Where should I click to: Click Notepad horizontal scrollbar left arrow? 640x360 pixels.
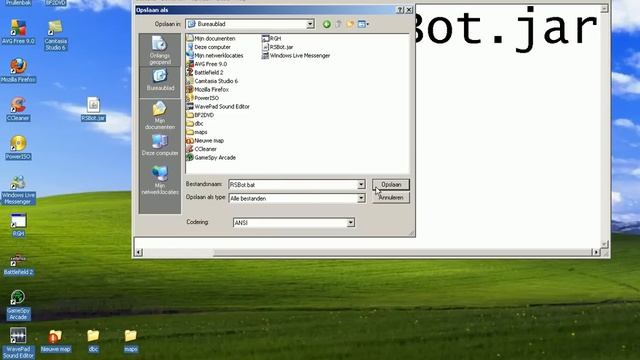pyautogui.click(x=138, y=252)
